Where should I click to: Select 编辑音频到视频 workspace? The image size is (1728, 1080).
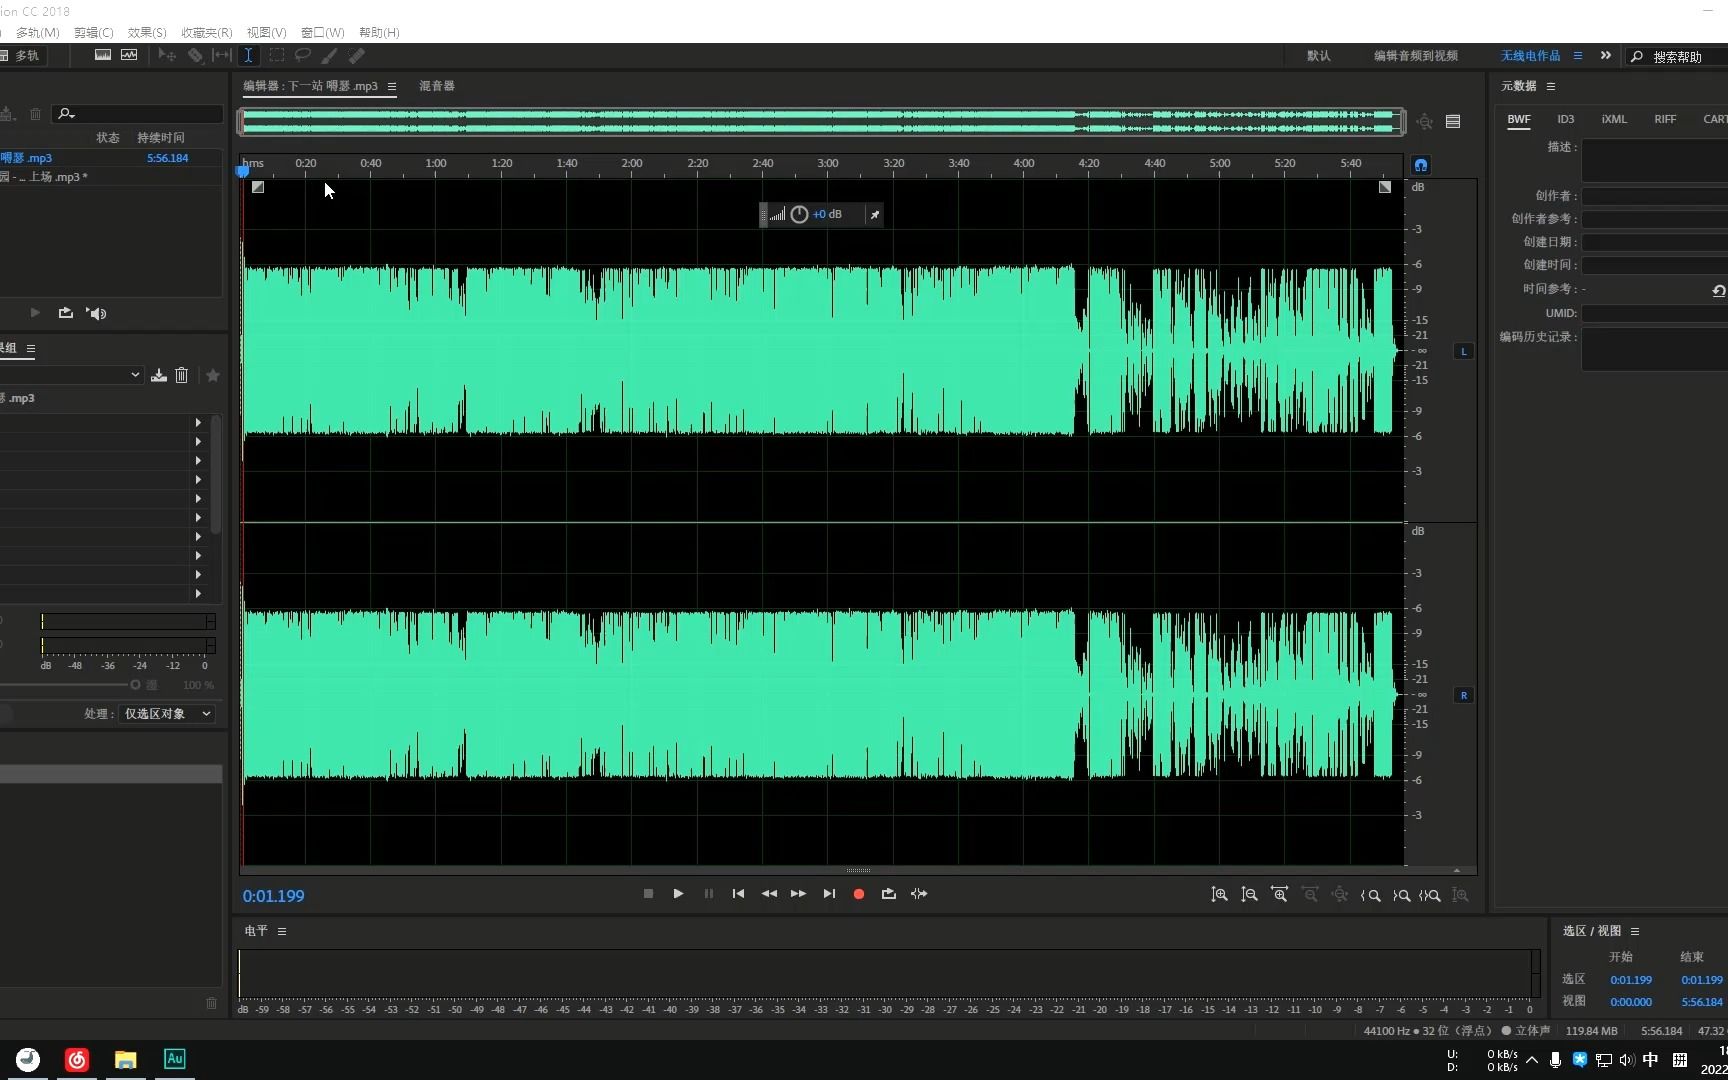[x=1416, y=56]
